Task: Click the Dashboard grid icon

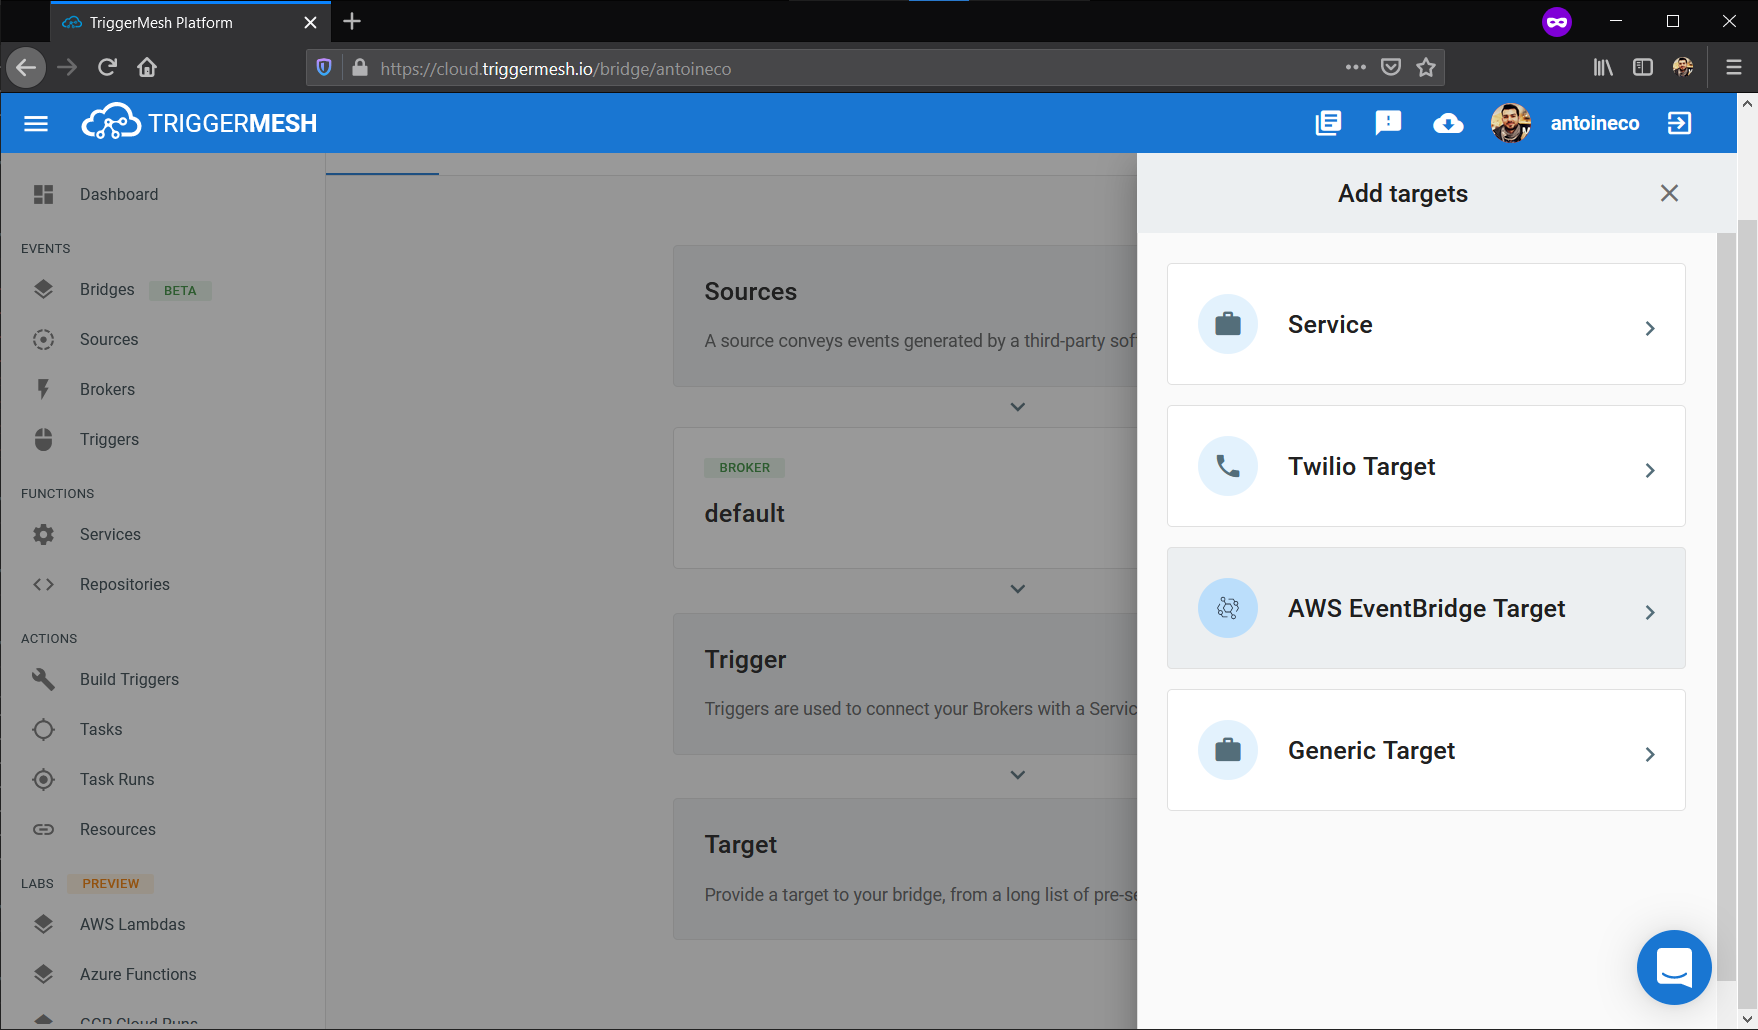Action: coord(43,194)
